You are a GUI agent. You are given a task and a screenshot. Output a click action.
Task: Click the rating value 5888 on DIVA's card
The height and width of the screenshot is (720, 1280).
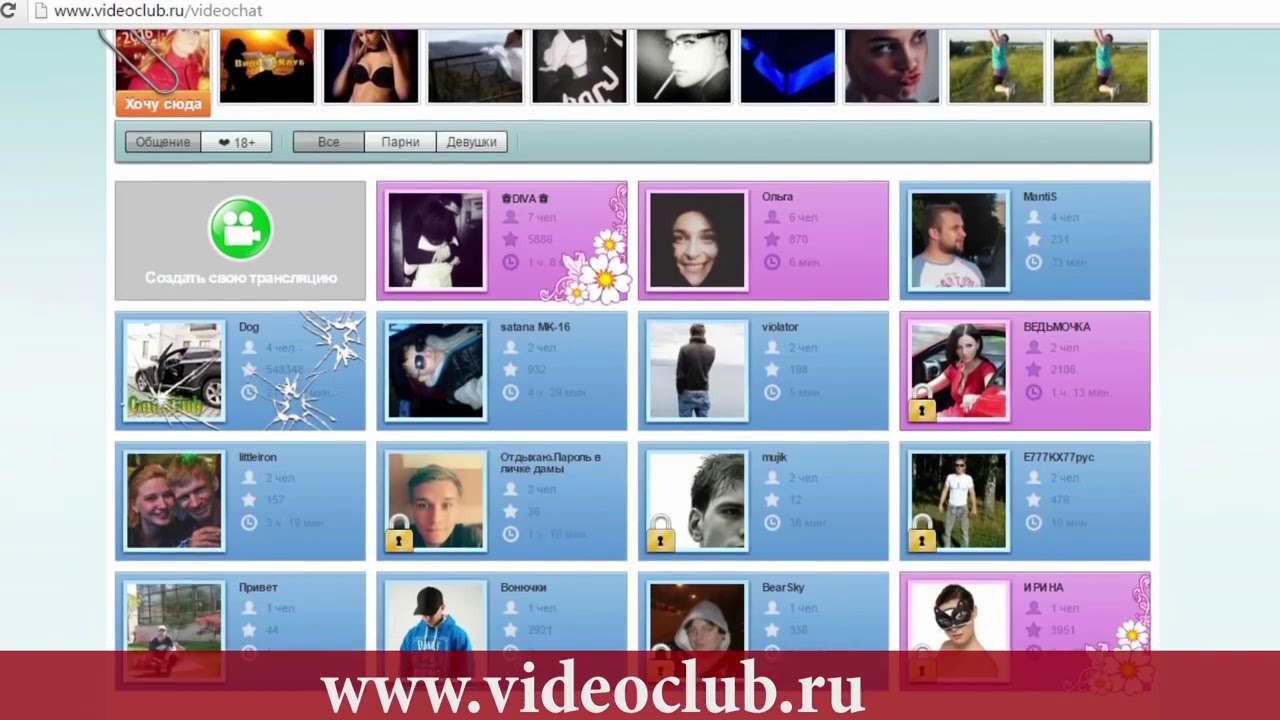[x=540, y=240]
